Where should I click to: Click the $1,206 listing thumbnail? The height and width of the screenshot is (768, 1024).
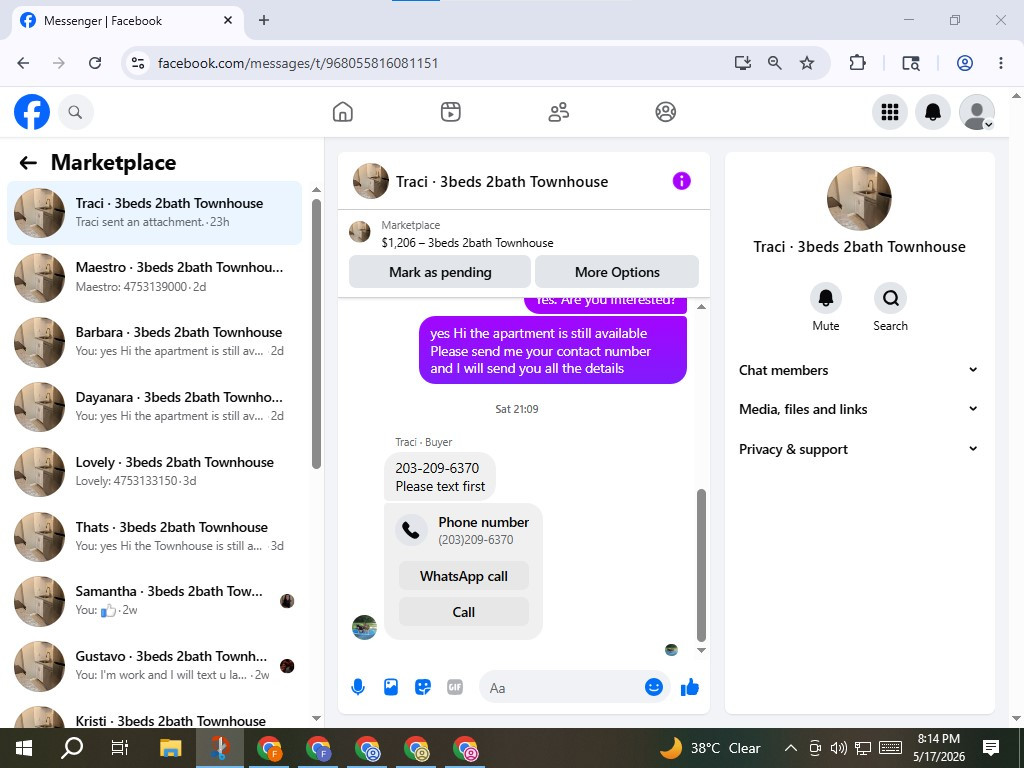pos(360,231)
